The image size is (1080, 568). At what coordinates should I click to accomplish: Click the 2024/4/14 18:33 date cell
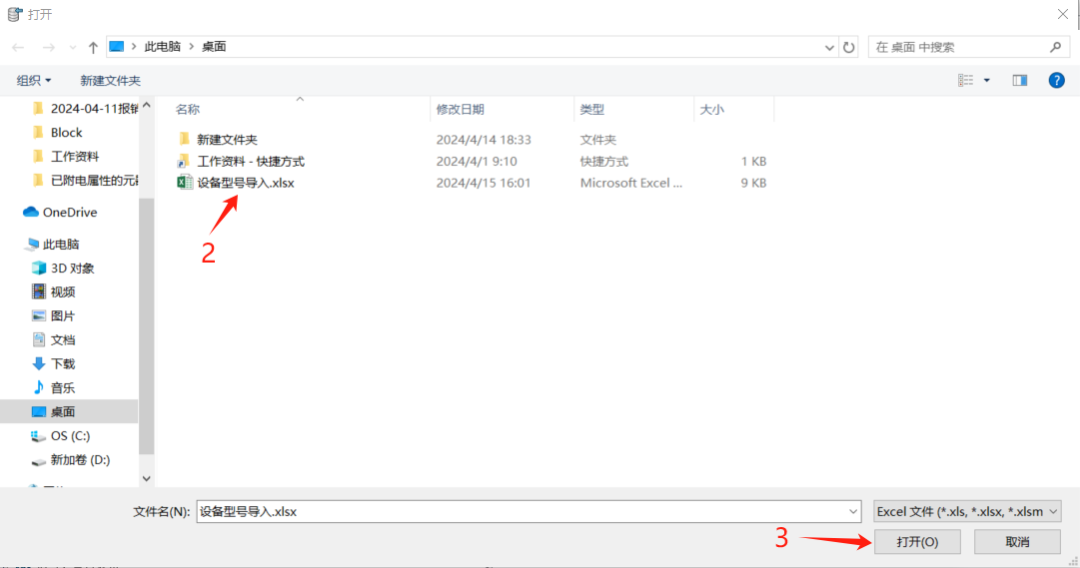[x=484, y=140]
